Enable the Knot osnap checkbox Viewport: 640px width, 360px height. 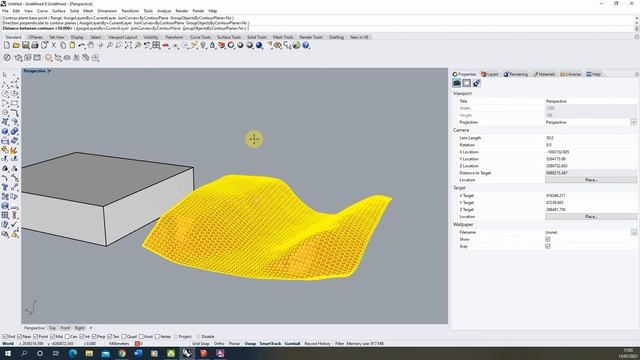point(141,337)
